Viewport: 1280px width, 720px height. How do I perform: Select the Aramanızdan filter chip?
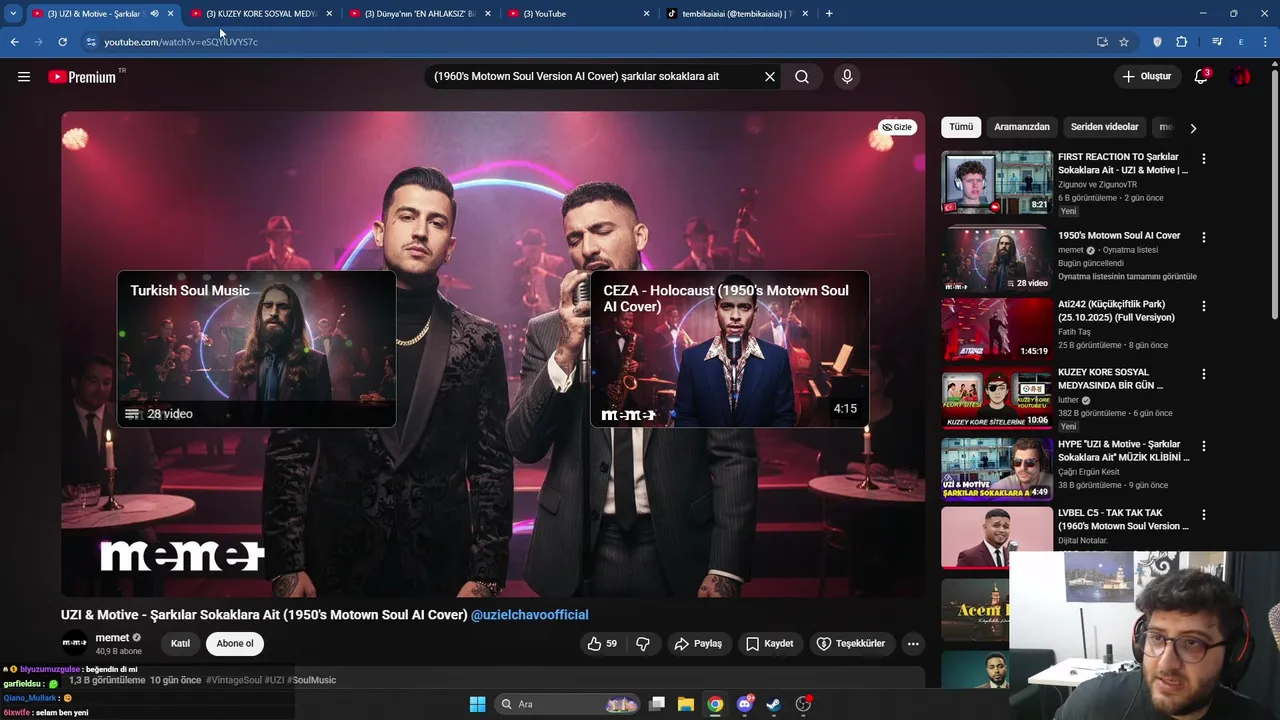[x=1022, y=127]
